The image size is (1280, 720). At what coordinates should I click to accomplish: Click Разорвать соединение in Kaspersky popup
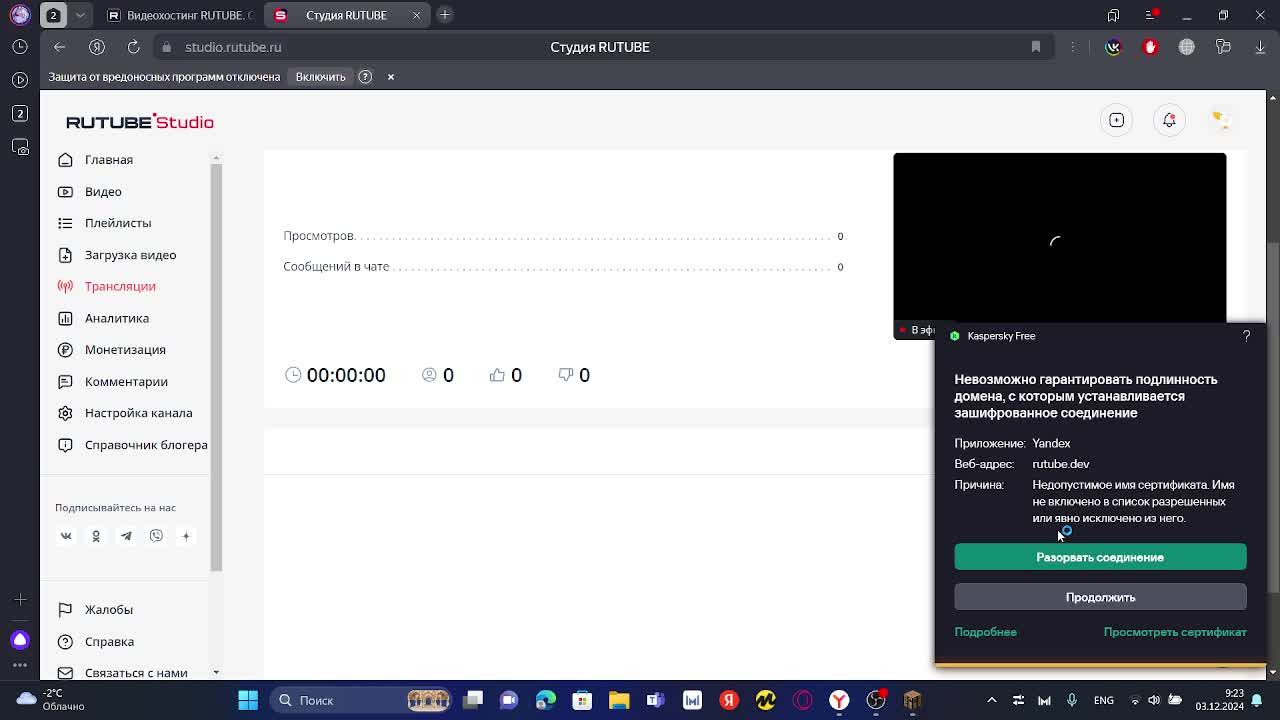(x=1100, y=557)
